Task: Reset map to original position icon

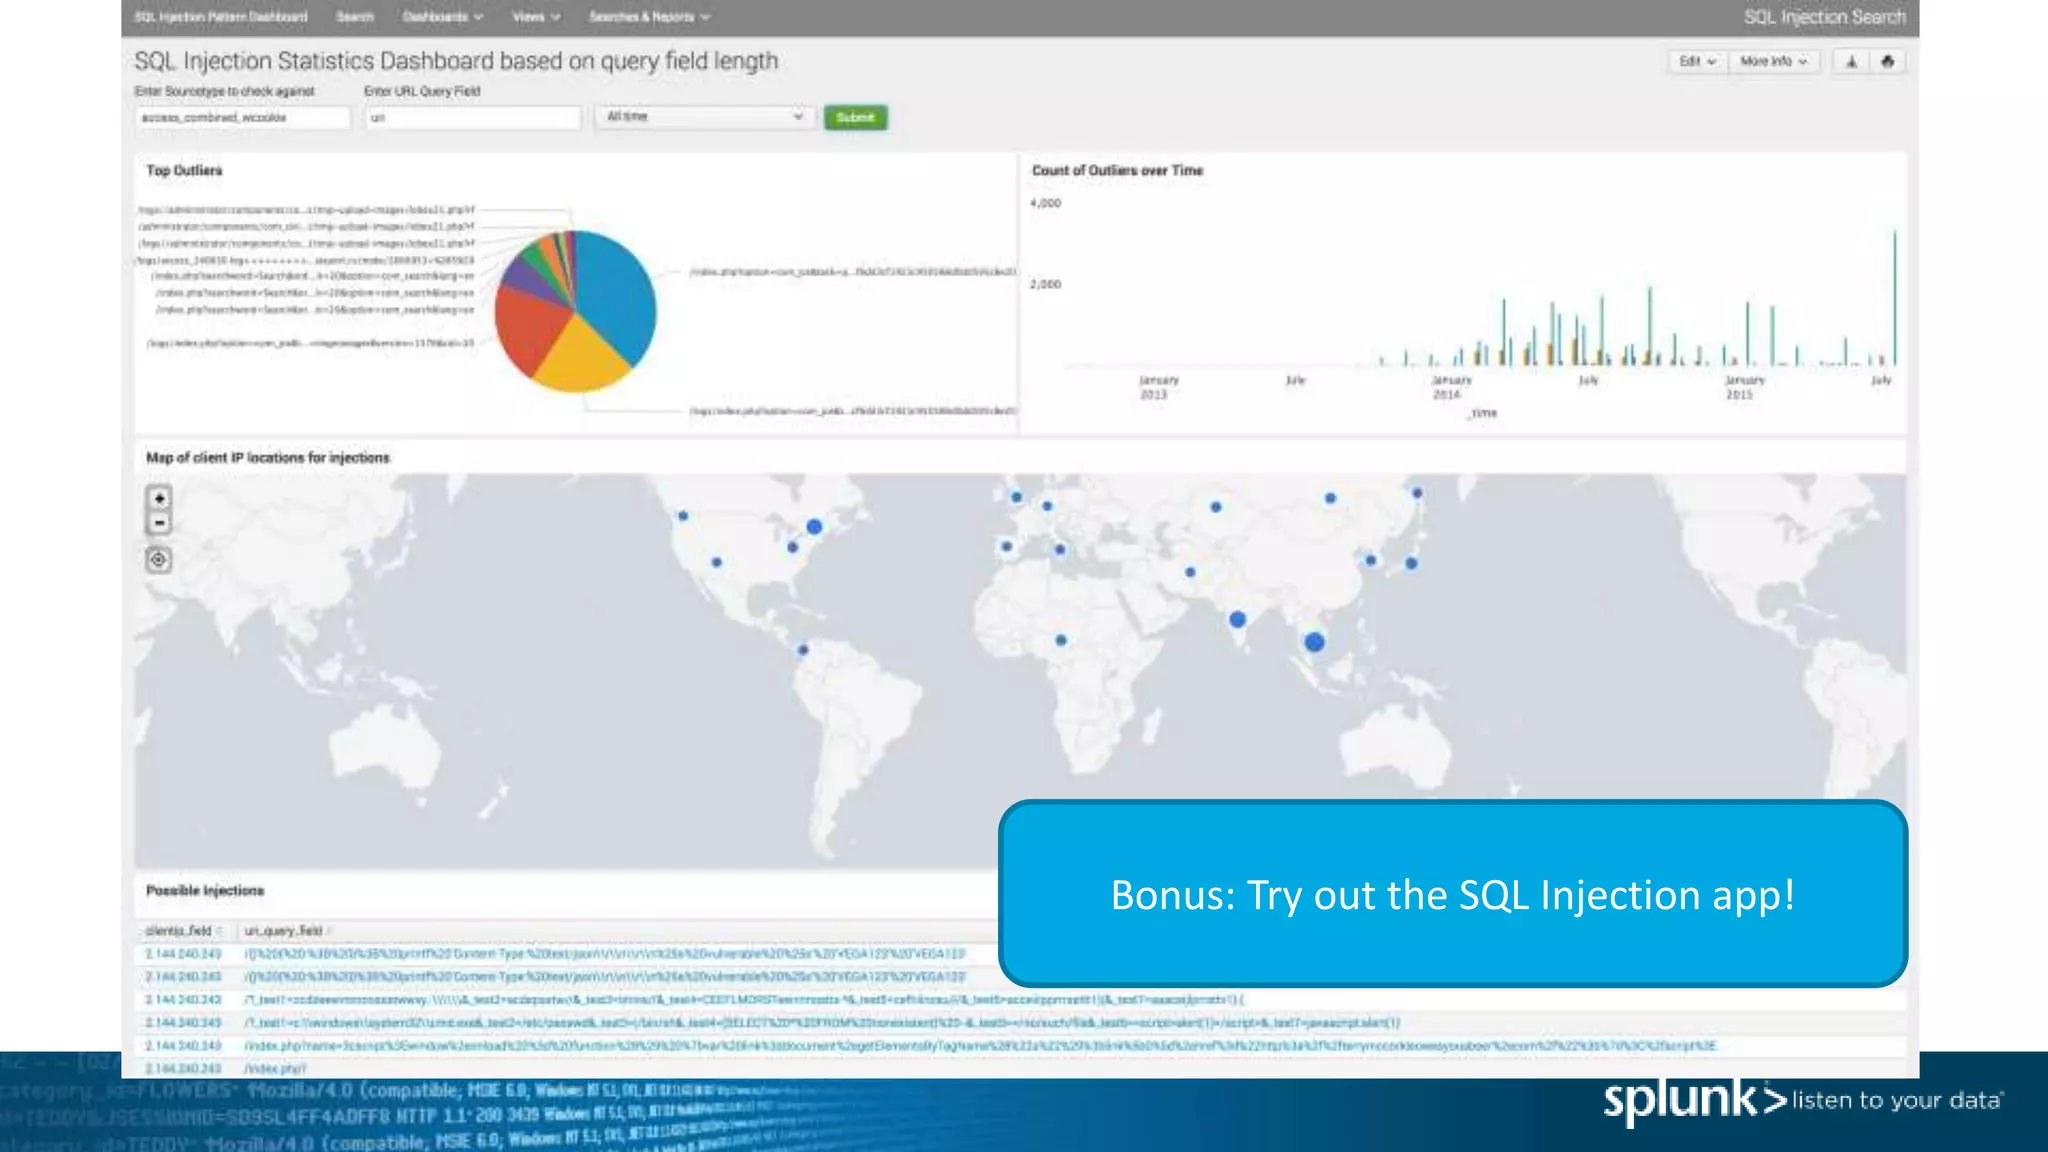Action: pyautogui.click(x=158, y=560)
